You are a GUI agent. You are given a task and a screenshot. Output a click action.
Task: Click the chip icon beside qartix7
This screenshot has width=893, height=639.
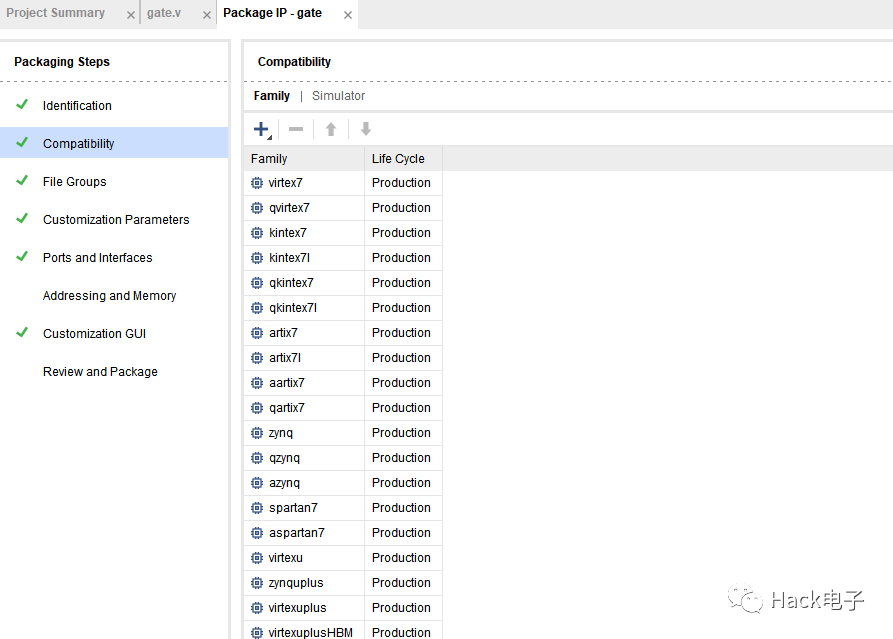click(257, 408)
